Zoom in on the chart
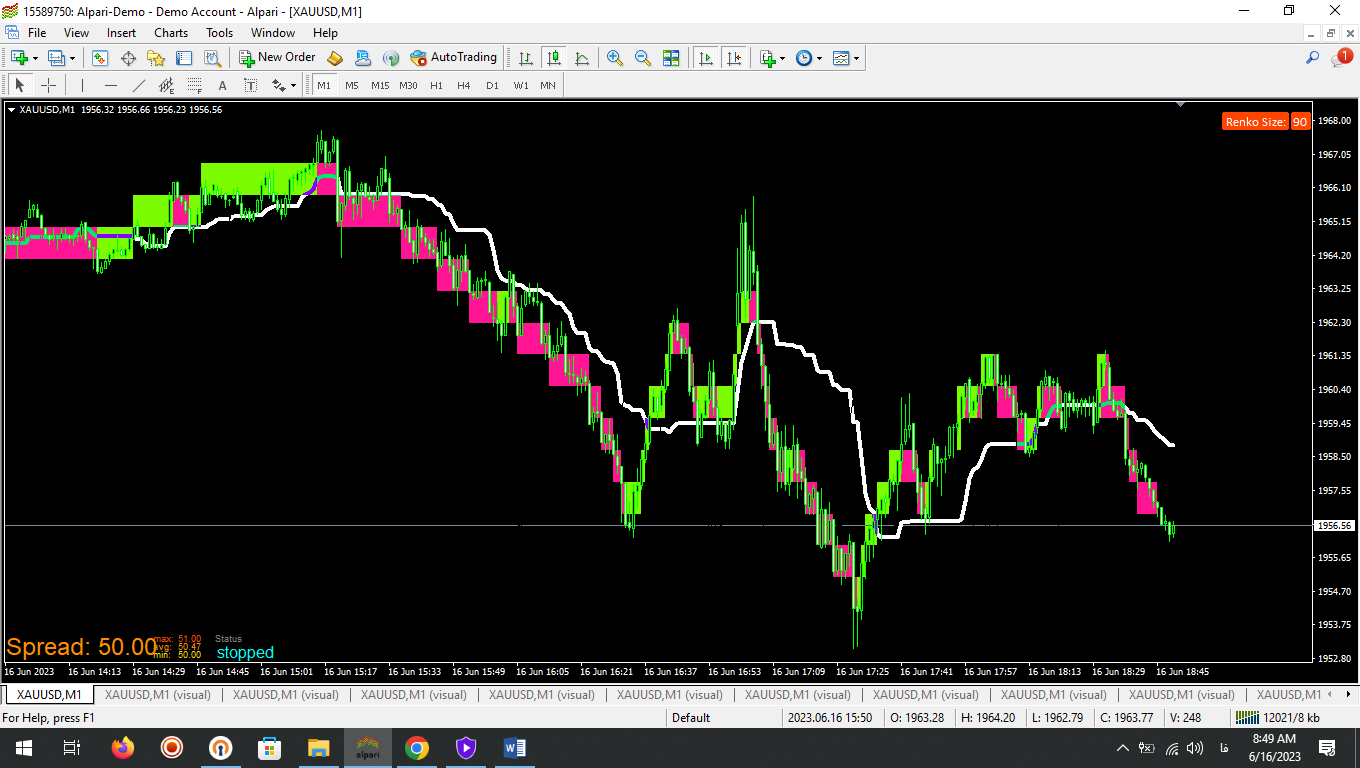This screenshot has height=768, width=1360. pyautogui.click(x=615, y=58)
